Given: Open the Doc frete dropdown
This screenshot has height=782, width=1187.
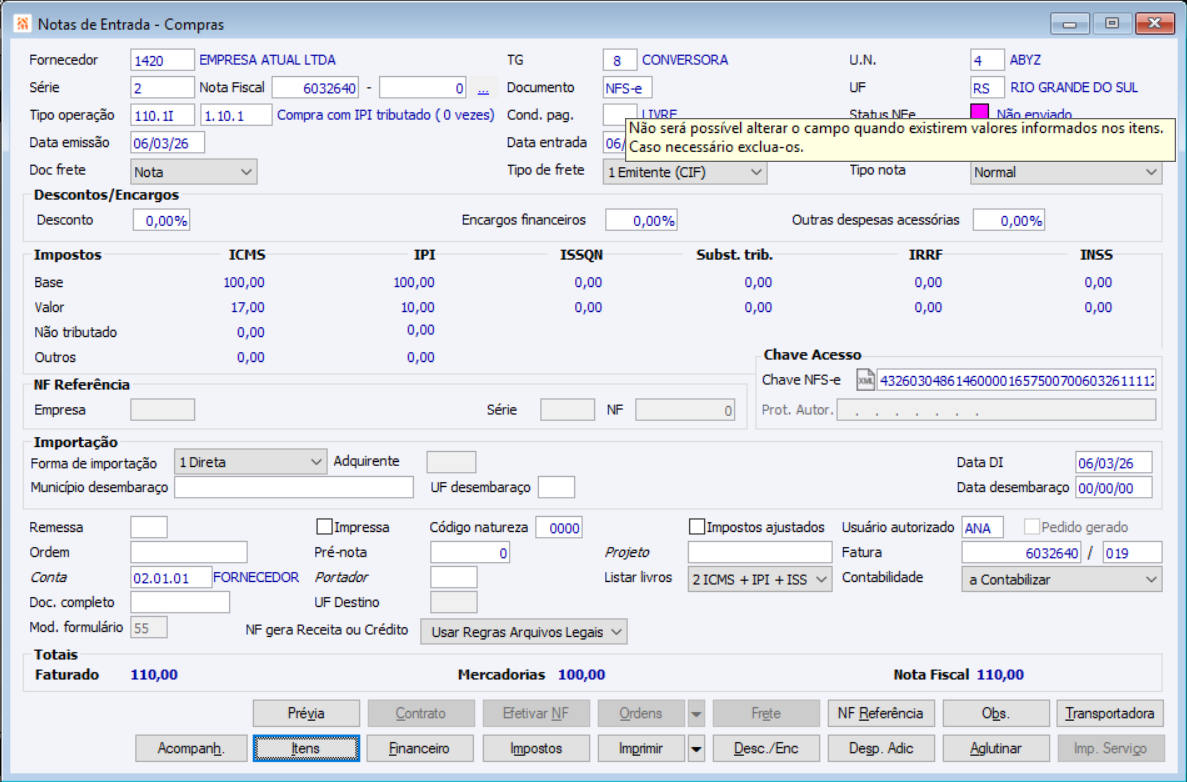Looking at the screenshot, I should coord(194,172).
